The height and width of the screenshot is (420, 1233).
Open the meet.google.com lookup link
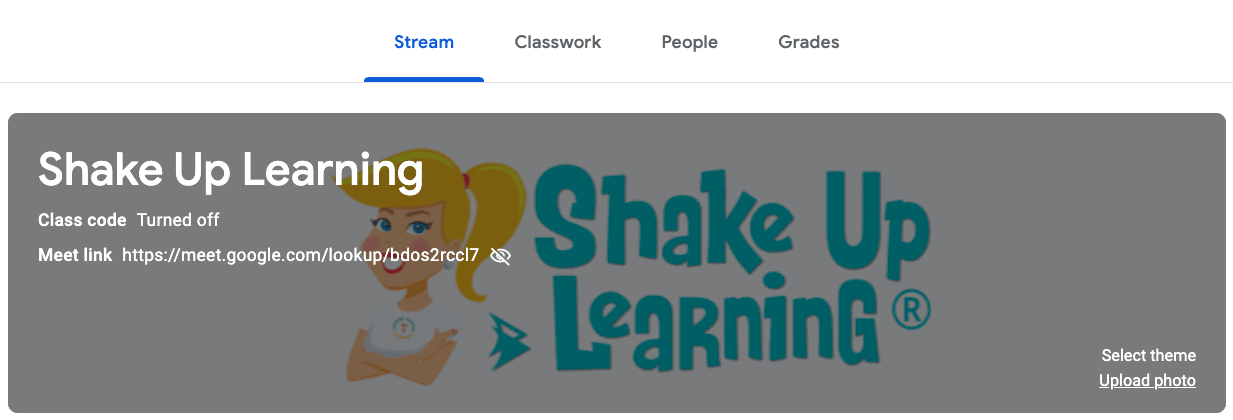(301, 255)
